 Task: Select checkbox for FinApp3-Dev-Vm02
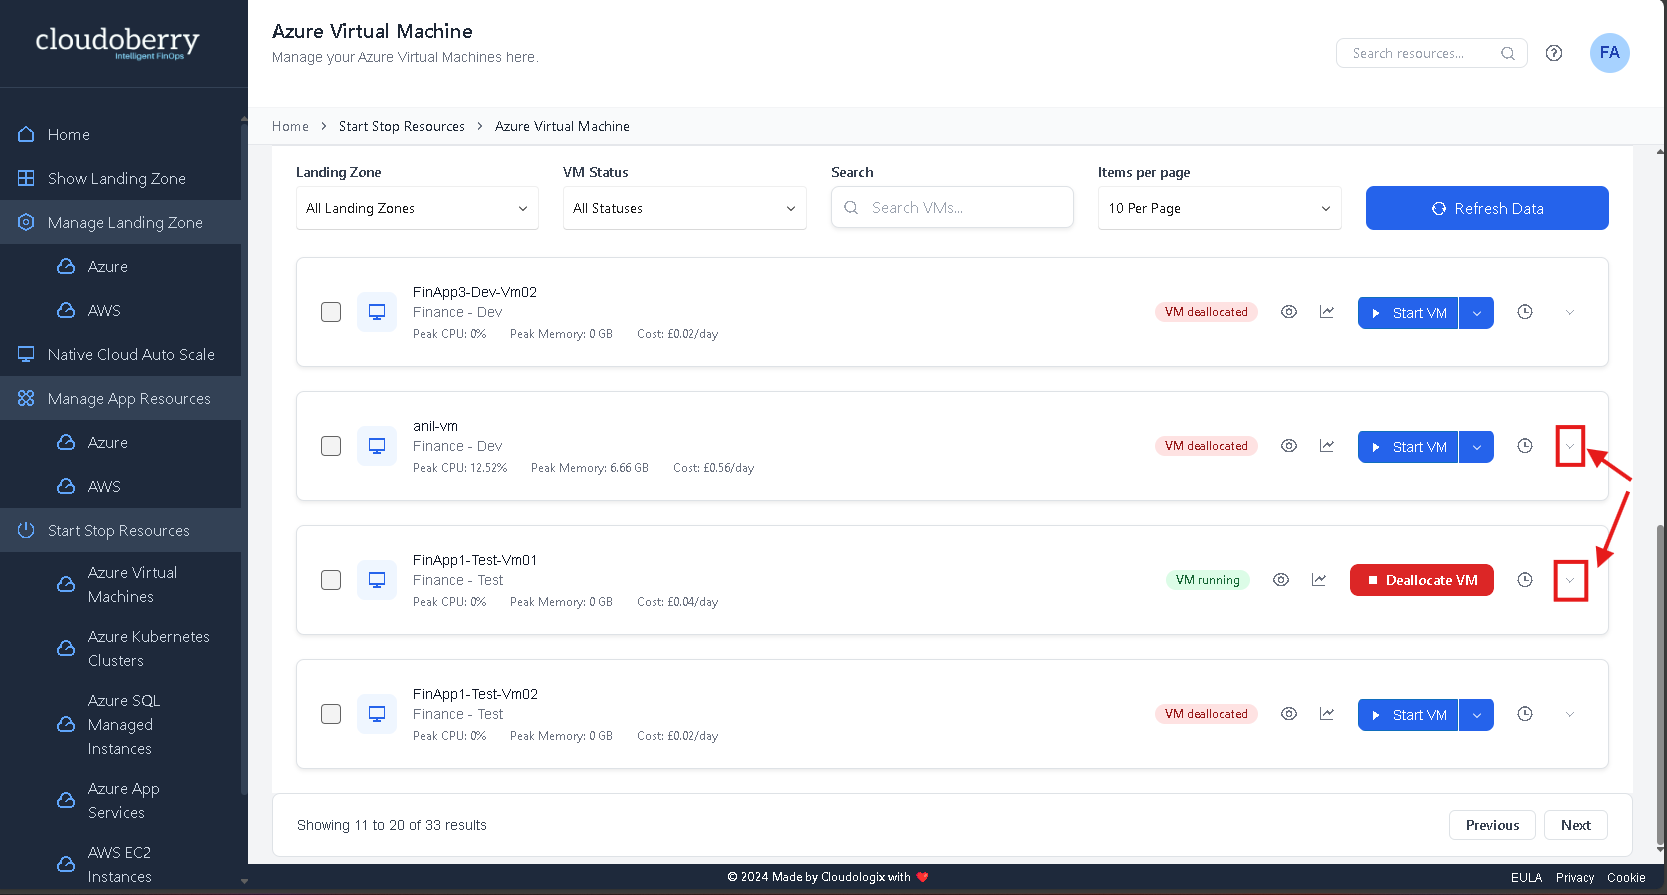(331, 312)
